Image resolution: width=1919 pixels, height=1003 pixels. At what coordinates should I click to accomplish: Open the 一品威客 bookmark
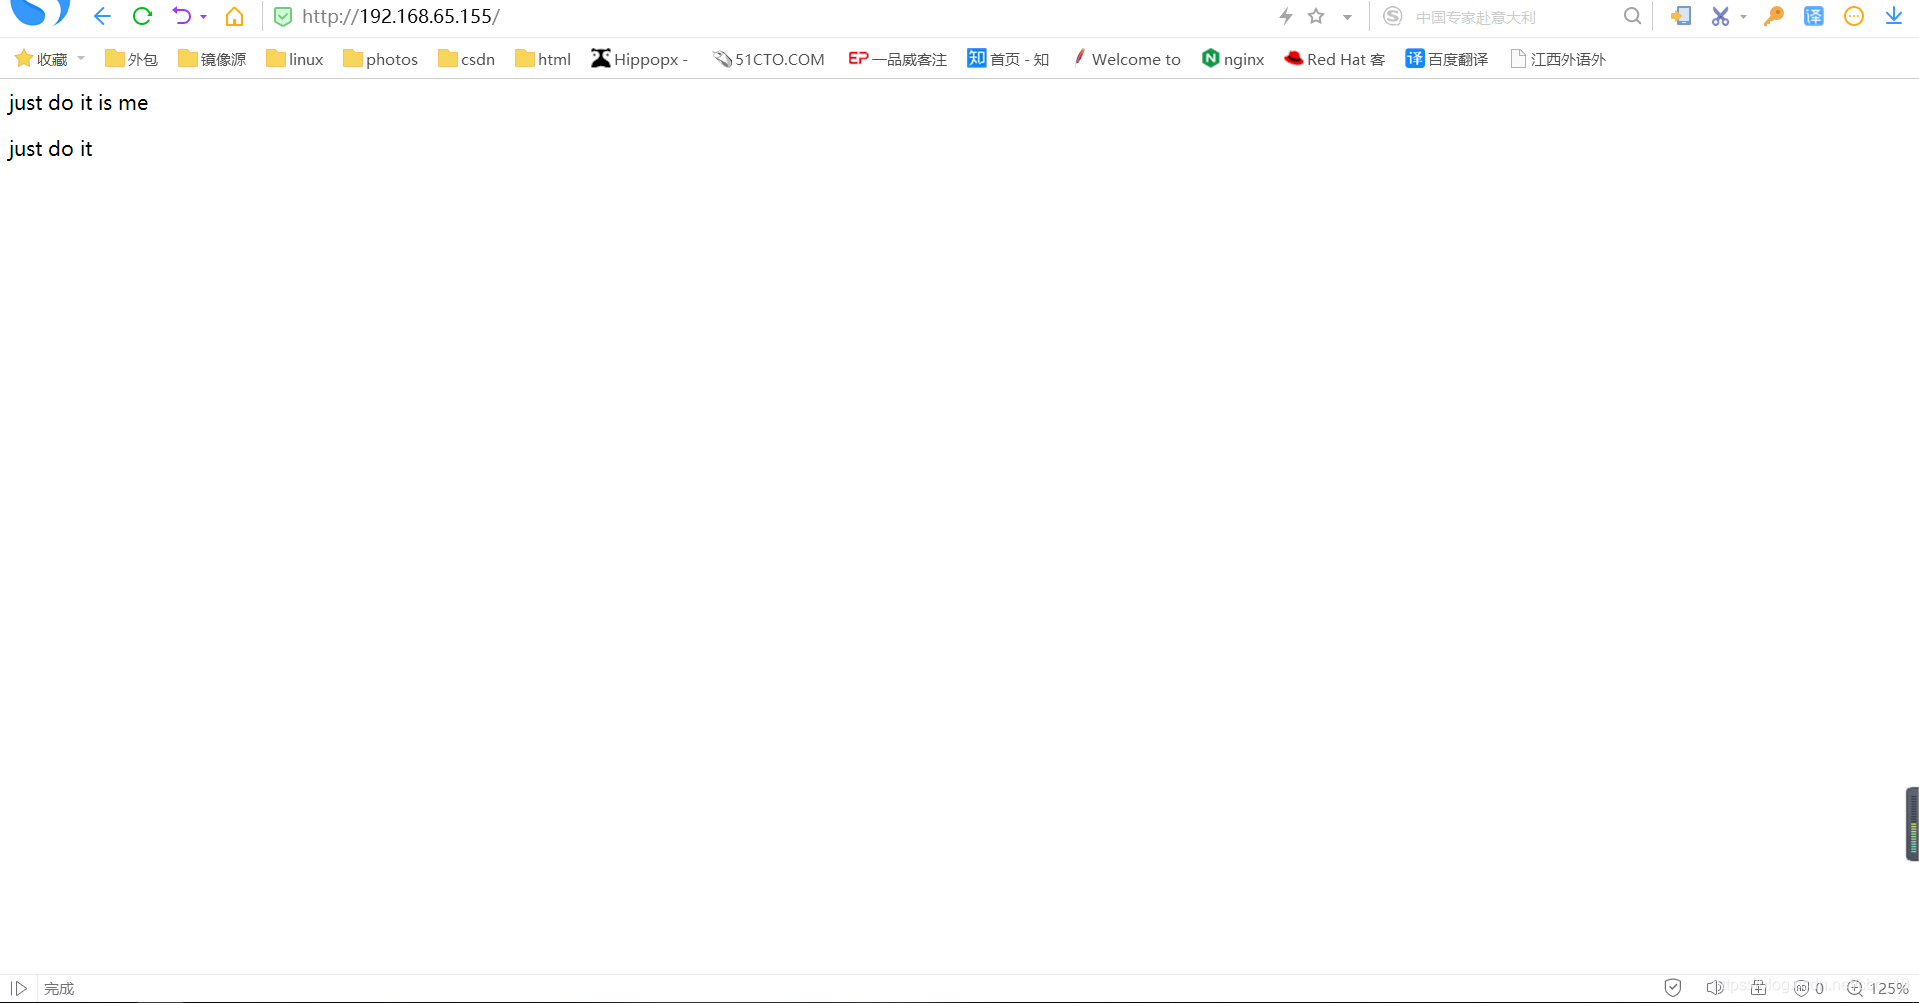point(897,59)
